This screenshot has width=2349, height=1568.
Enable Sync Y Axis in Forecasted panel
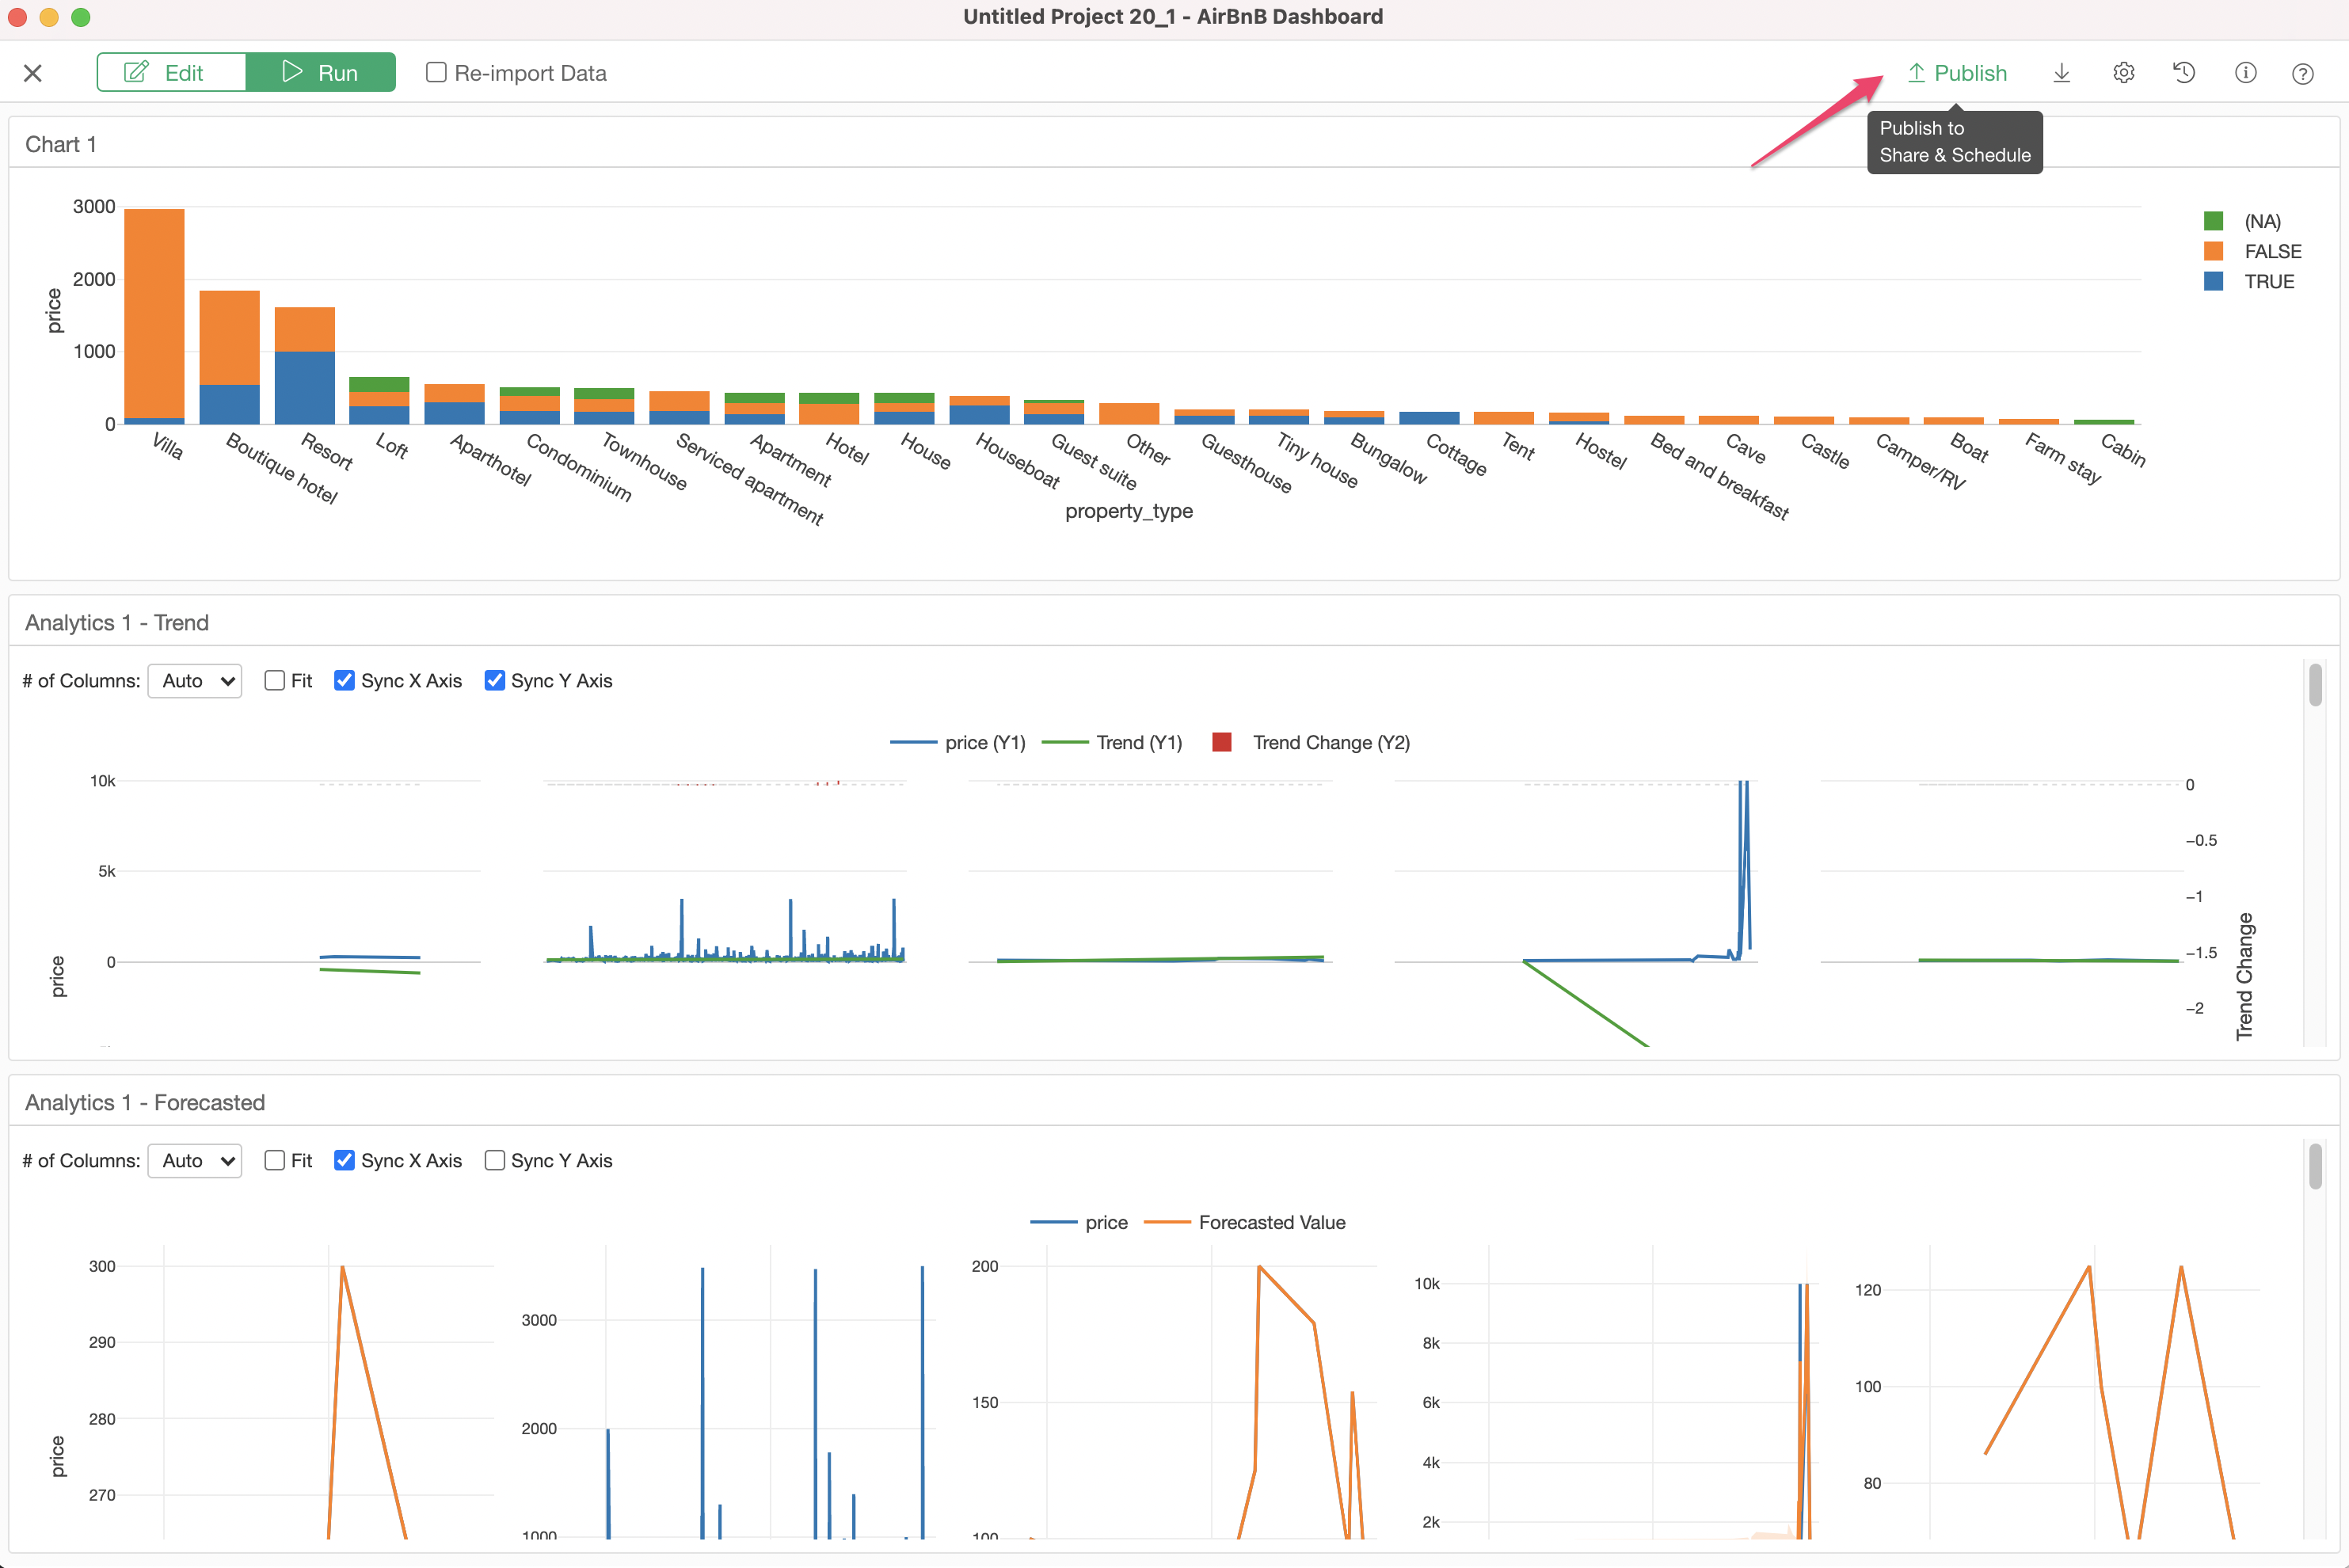[494, 1160]
